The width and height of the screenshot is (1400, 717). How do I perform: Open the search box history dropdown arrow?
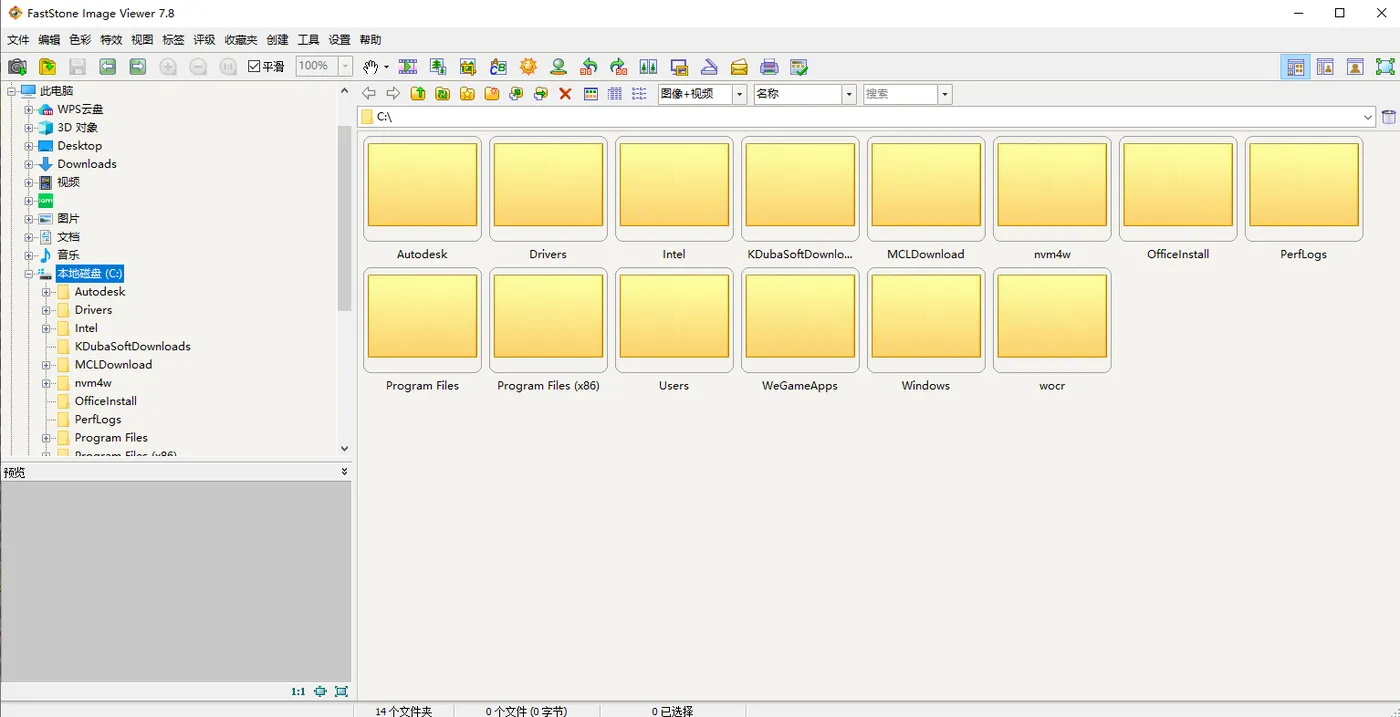tap(945, 94)
